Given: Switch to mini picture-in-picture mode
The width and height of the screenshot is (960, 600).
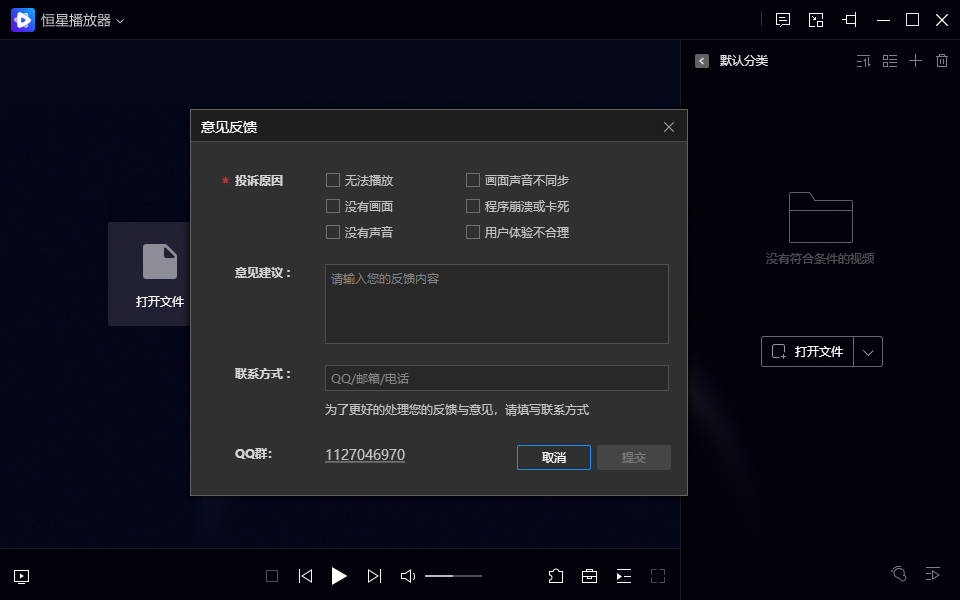Looking at the screenshot, I should 816,20.
